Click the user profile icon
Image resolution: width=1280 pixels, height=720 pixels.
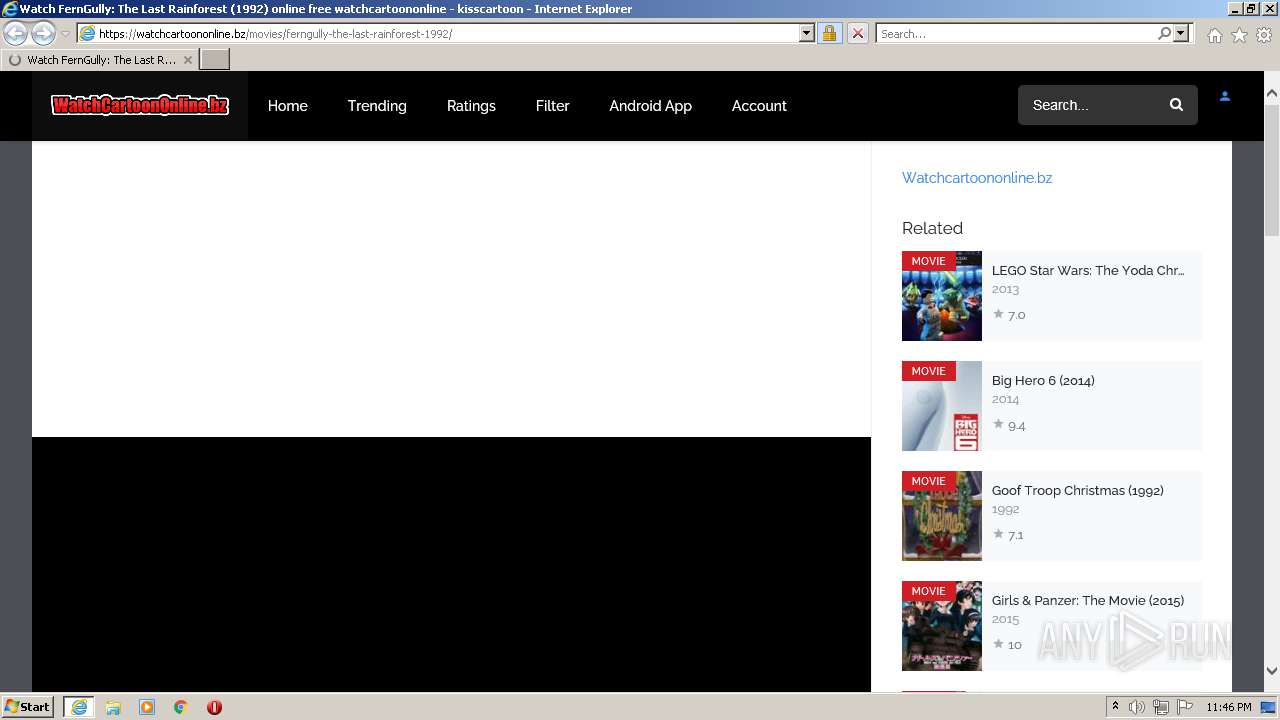[1225, 97]
